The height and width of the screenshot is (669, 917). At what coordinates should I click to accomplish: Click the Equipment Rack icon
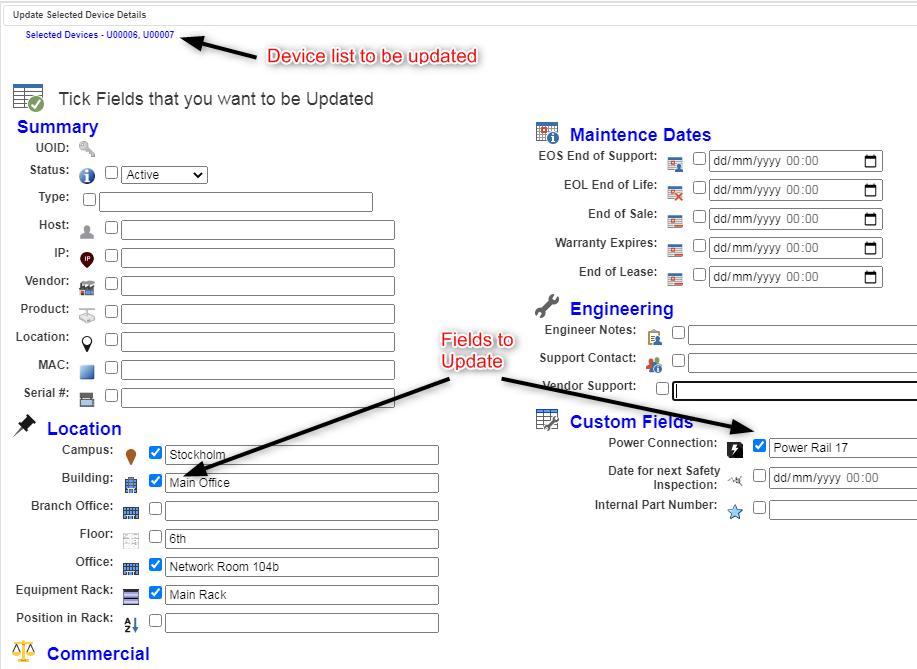point(131,596)
